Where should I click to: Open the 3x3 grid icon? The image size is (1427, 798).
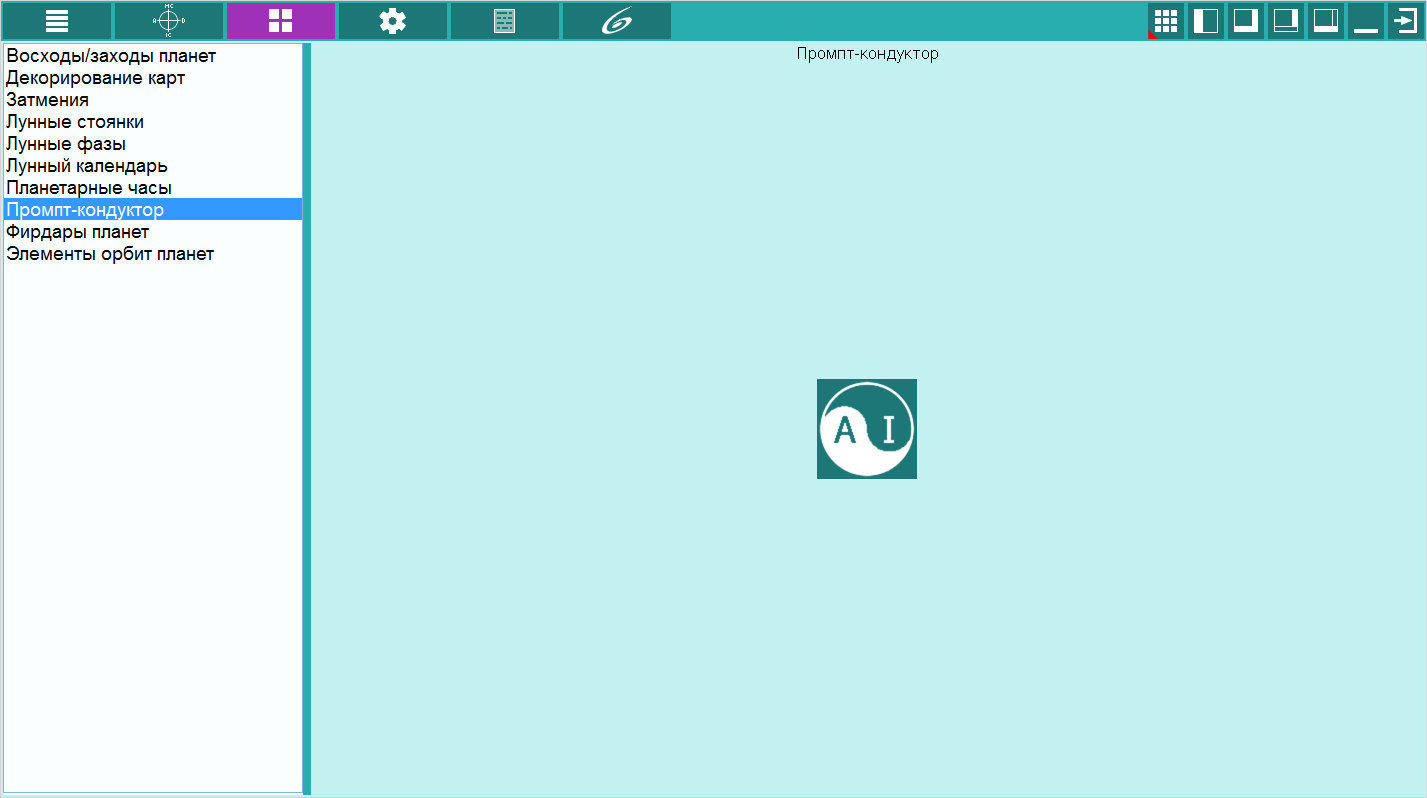[1166, 21]
